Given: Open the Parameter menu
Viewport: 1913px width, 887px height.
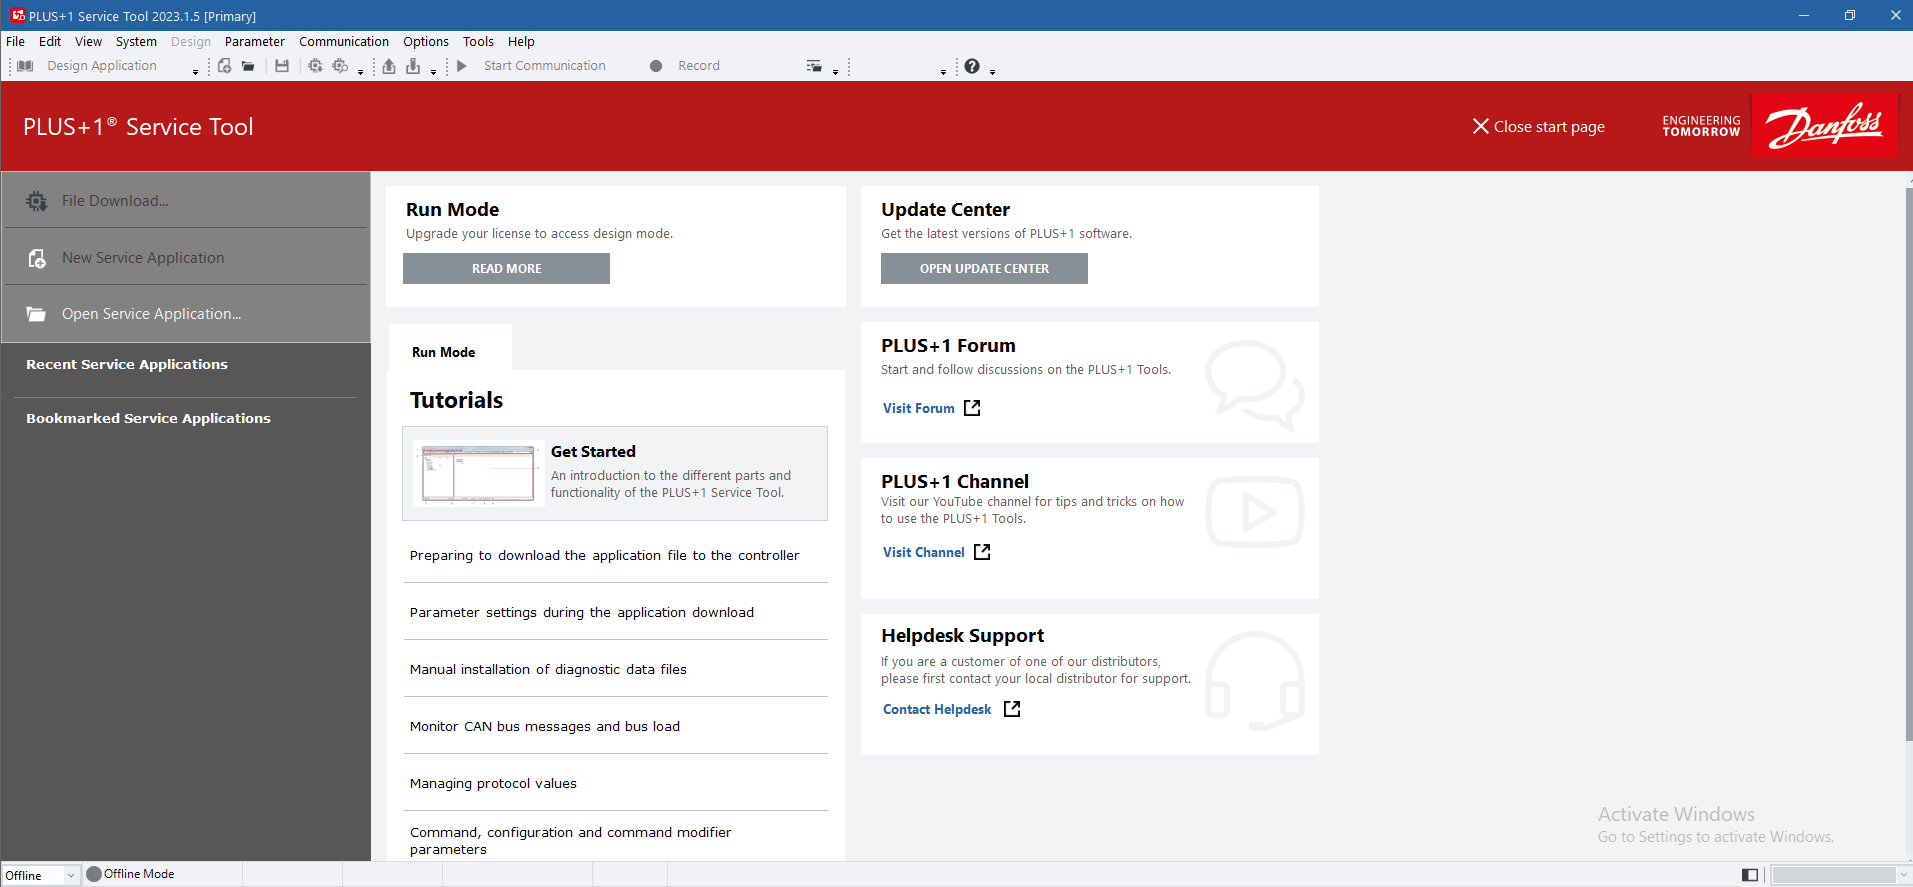Looking at the screenshot, I should point(254,42).
